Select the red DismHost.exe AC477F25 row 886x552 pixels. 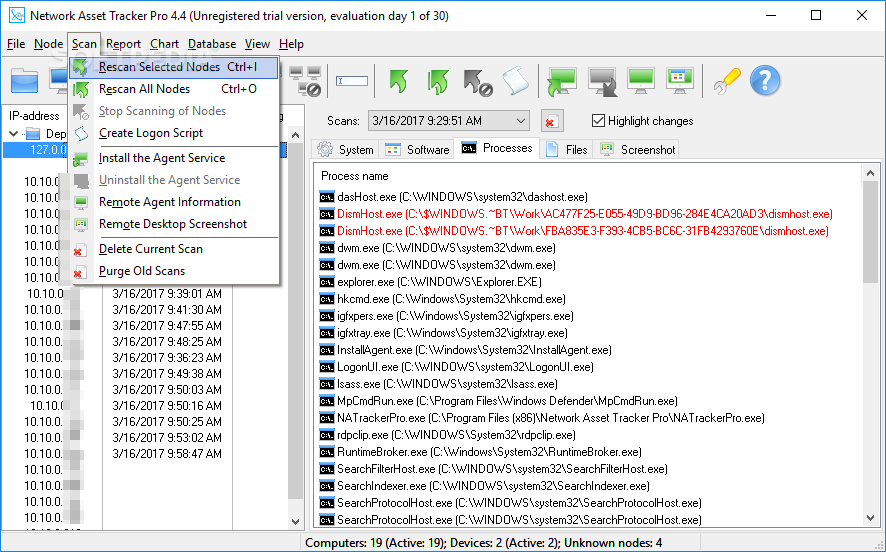coord(576,214)
